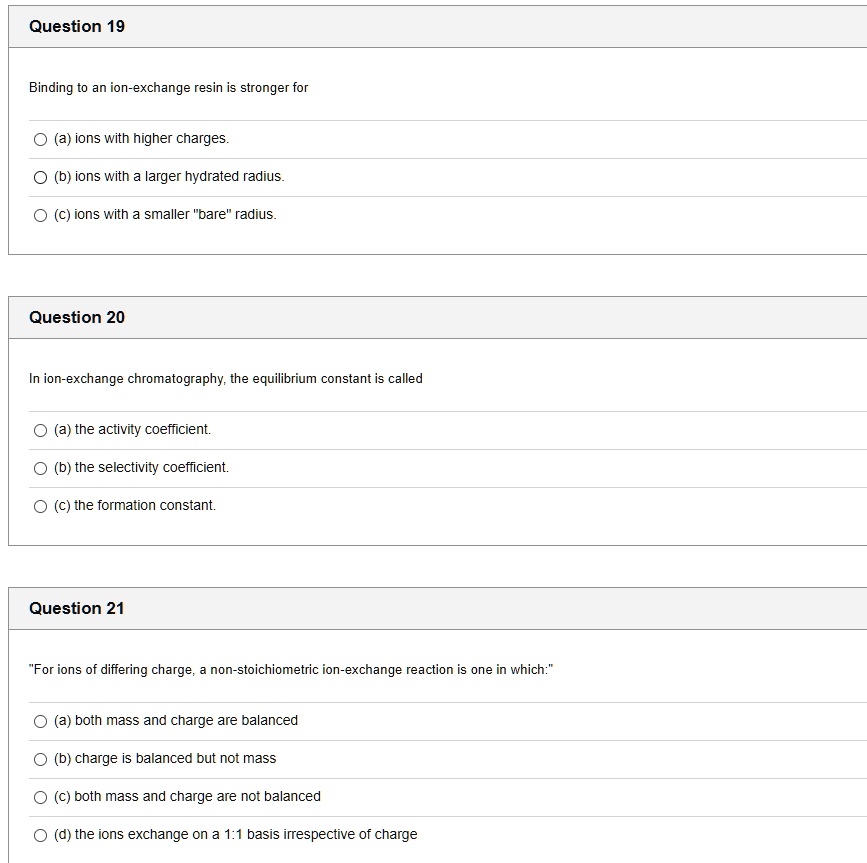Screen dimensions: 867x863
Task: Choose (c) the formation constant
Action: coord(40,506)
